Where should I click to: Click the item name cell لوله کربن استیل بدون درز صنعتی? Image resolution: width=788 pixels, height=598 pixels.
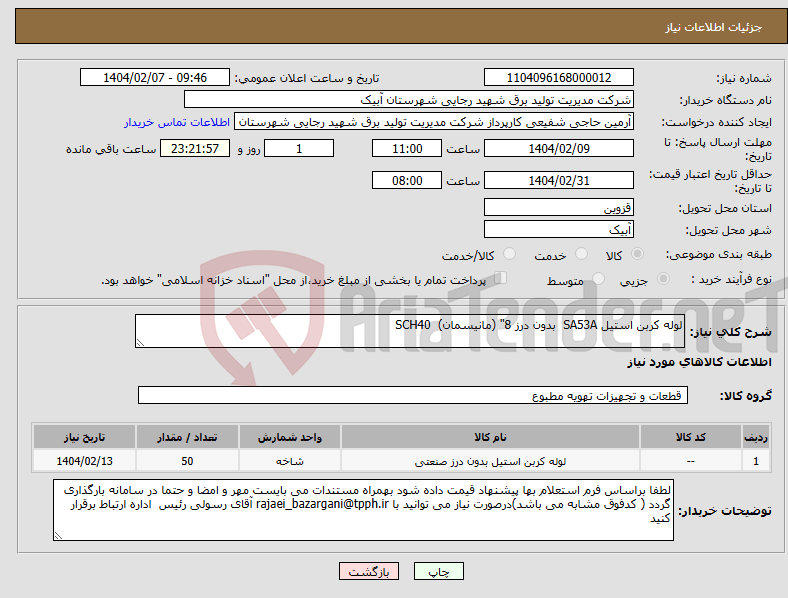[x=490, y=461]
